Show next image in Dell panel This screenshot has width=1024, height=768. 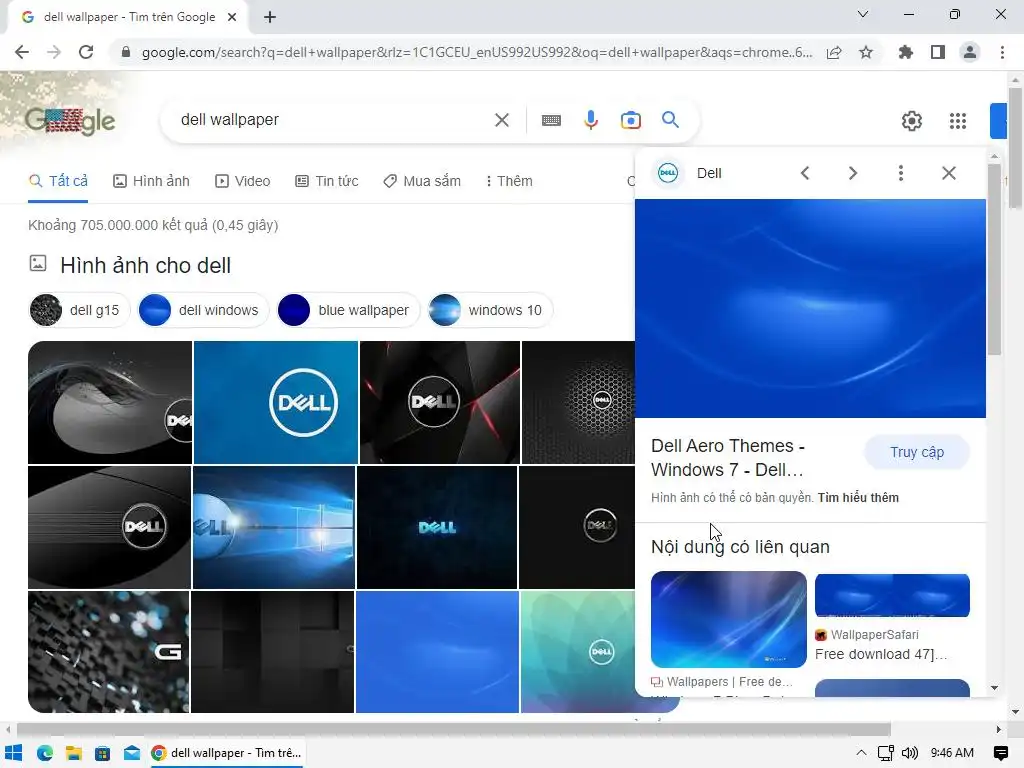(853, 173)
